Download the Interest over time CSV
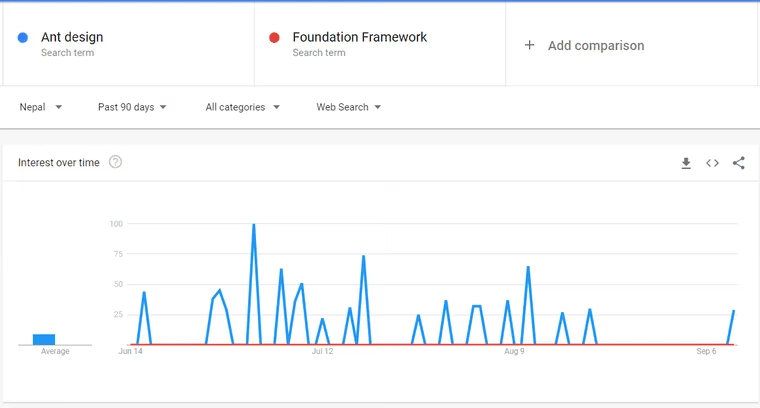The image size is (760, 408). click(x=686, y=163)
